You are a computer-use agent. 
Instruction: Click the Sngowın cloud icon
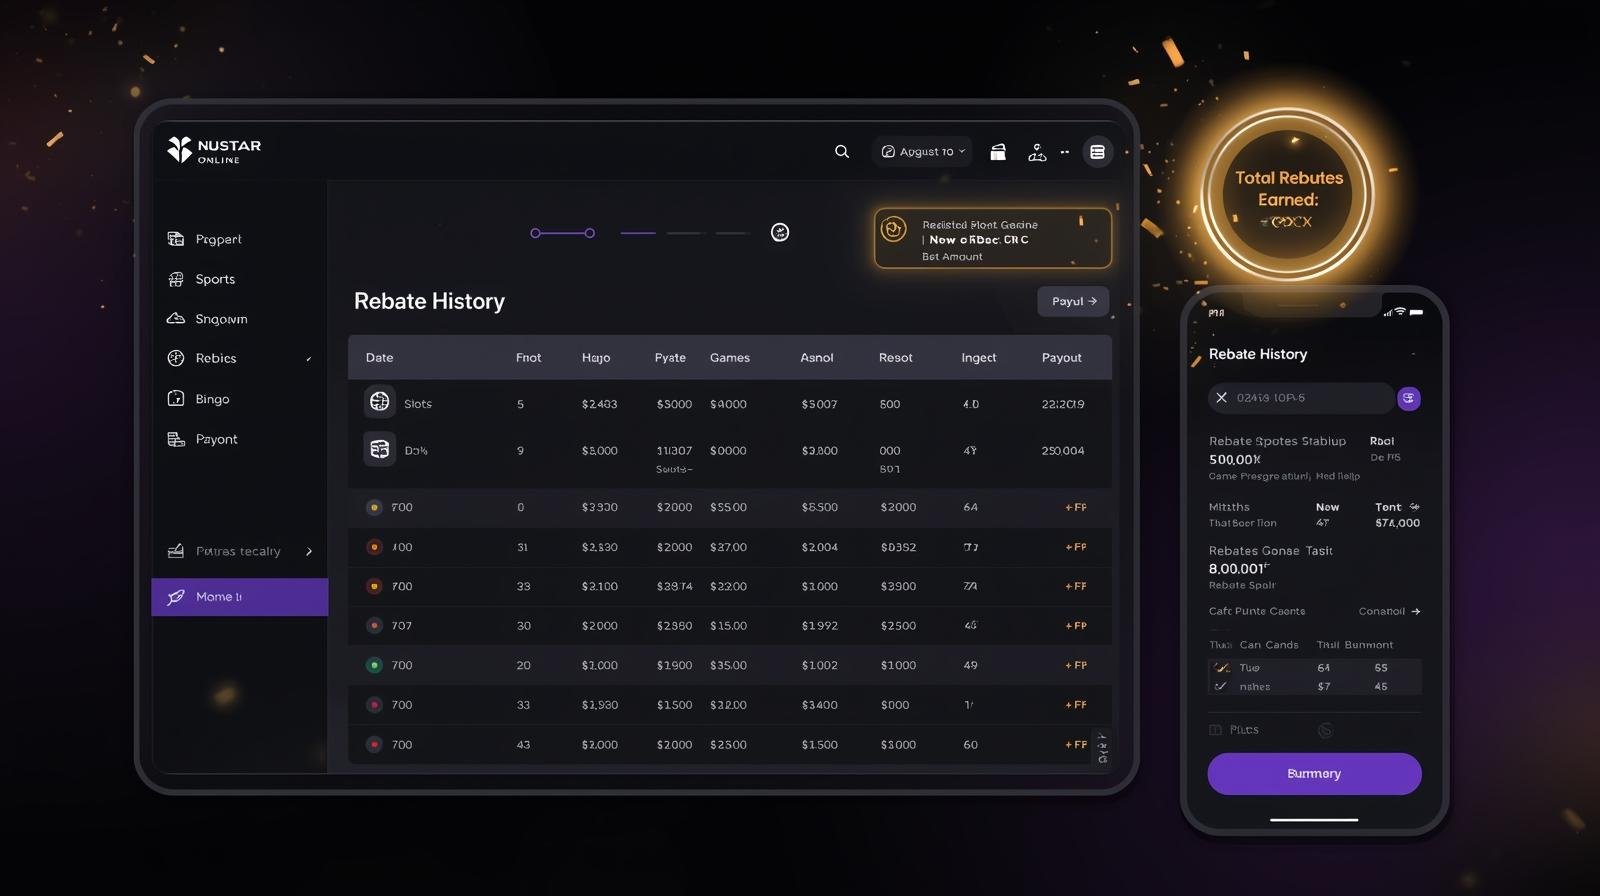pos(176,318)
